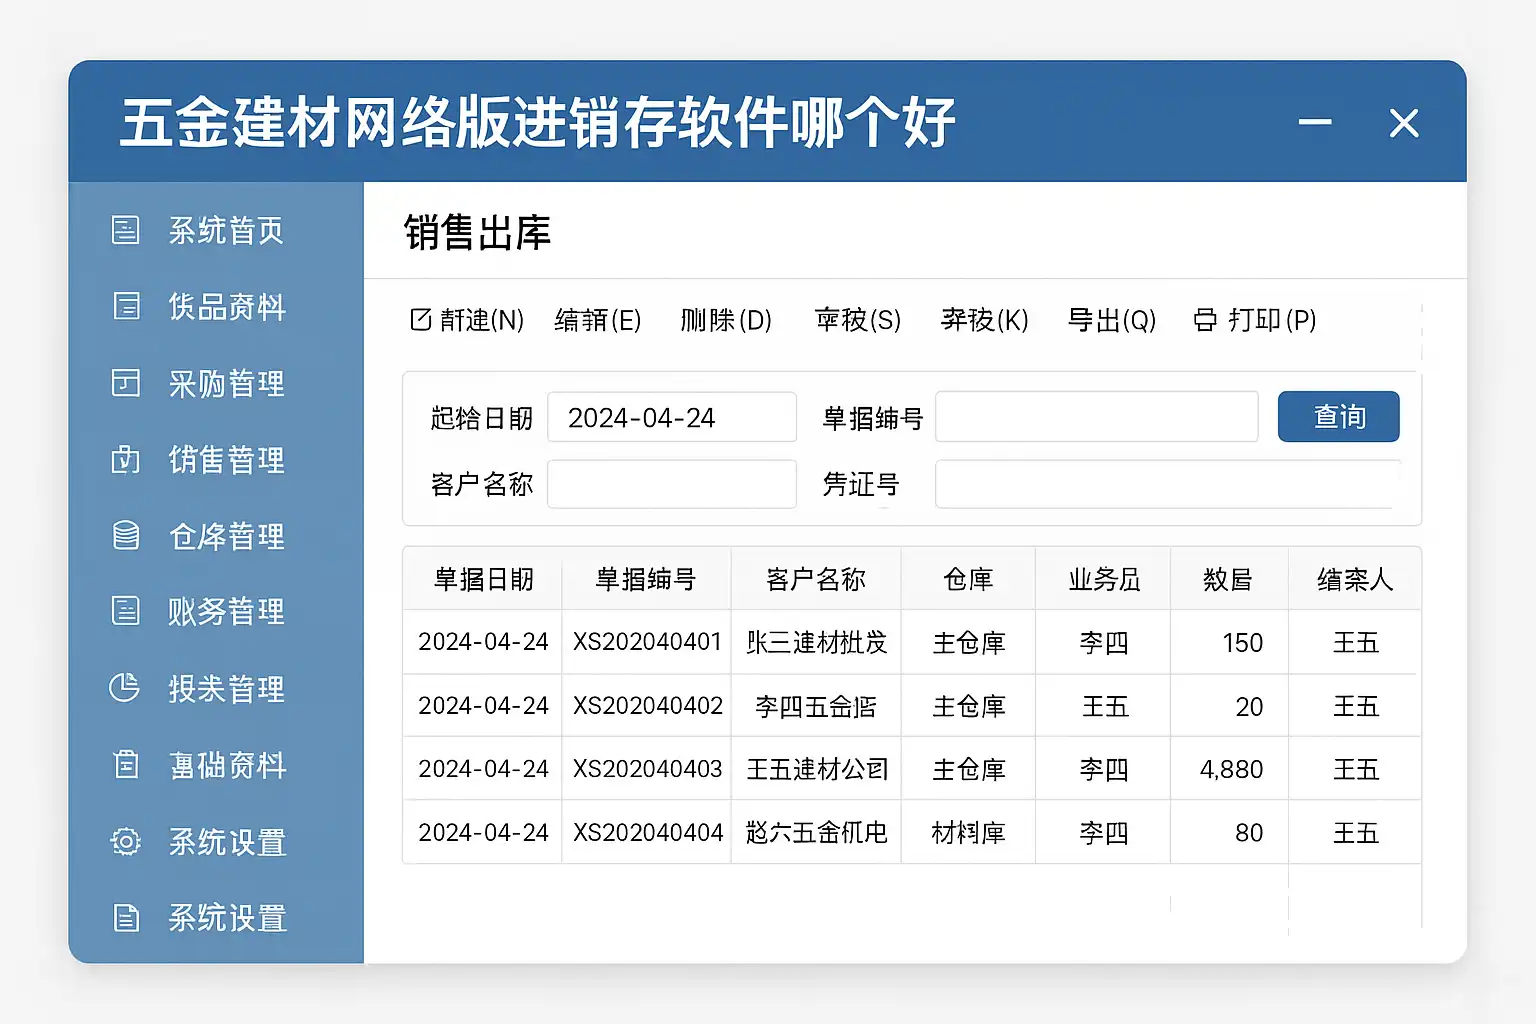This screenshot has width=1536, height=1024.
Task: Focus the 凭证号 input field below 单据编号
Action: pos(1166,484)
